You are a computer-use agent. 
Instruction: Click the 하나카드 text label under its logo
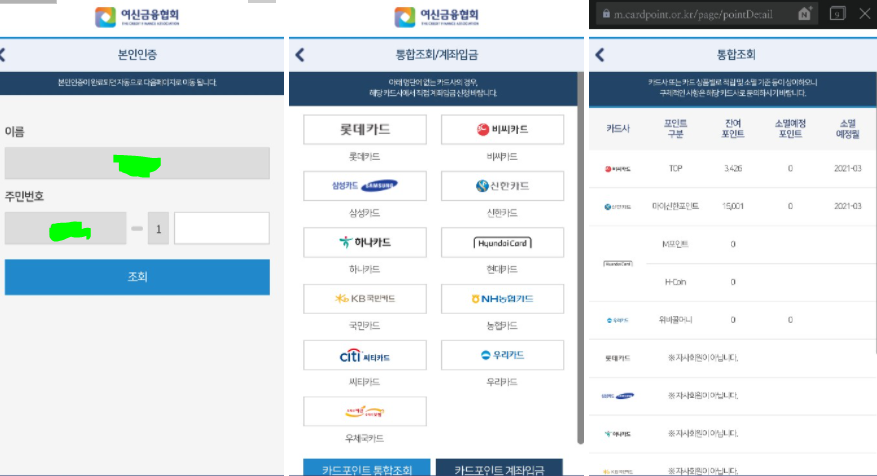365,270
